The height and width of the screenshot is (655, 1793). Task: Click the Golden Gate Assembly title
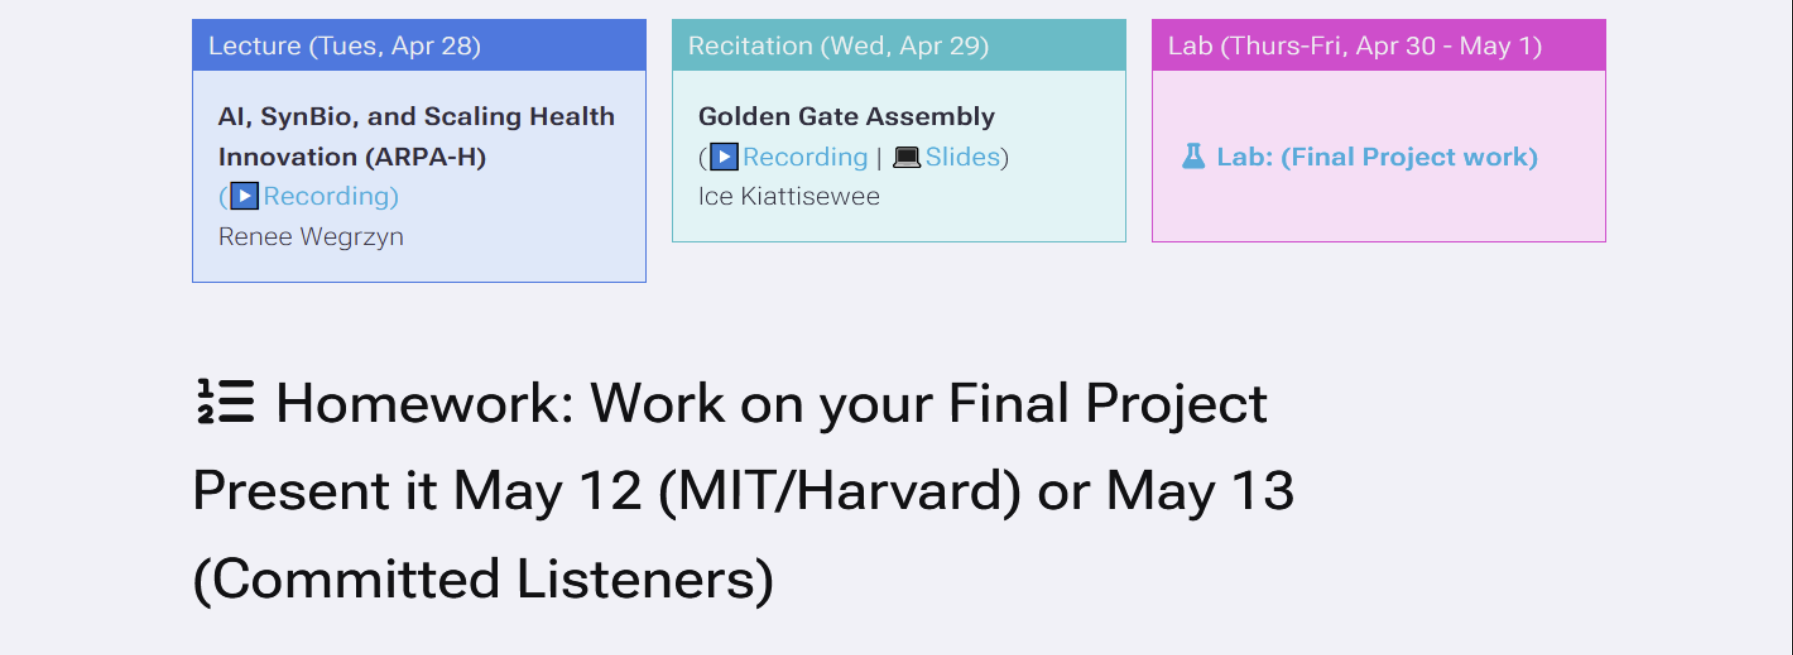[846, 117]
